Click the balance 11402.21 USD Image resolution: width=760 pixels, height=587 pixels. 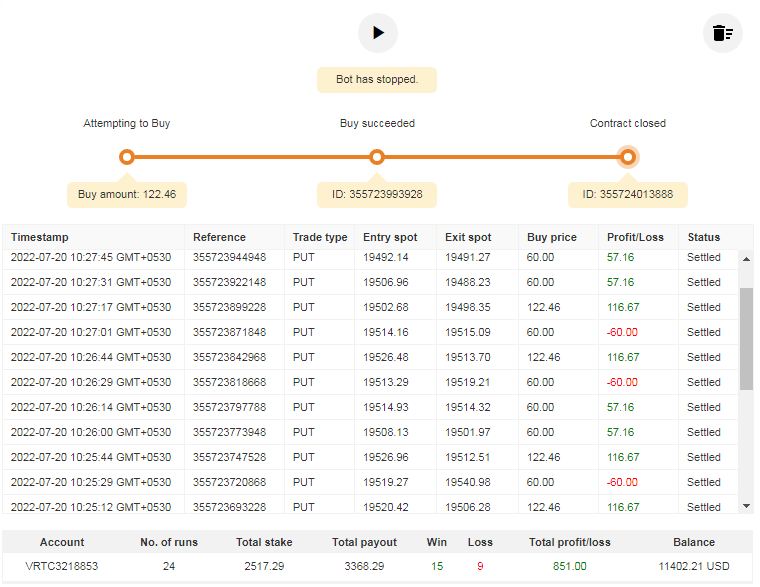coord(694,566)
